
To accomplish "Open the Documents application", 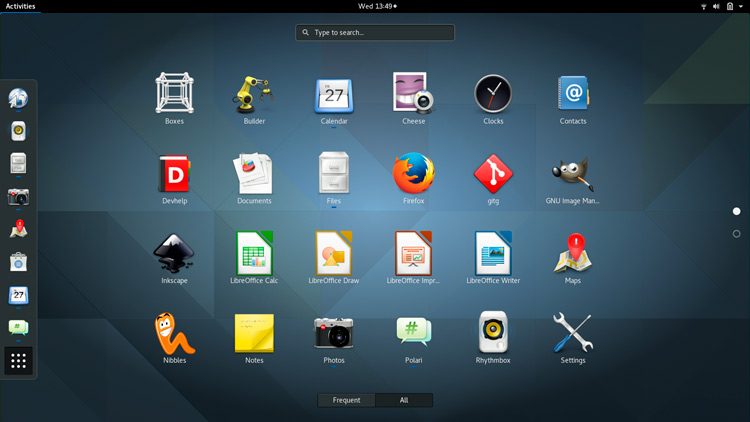I will tap(254, 173).
